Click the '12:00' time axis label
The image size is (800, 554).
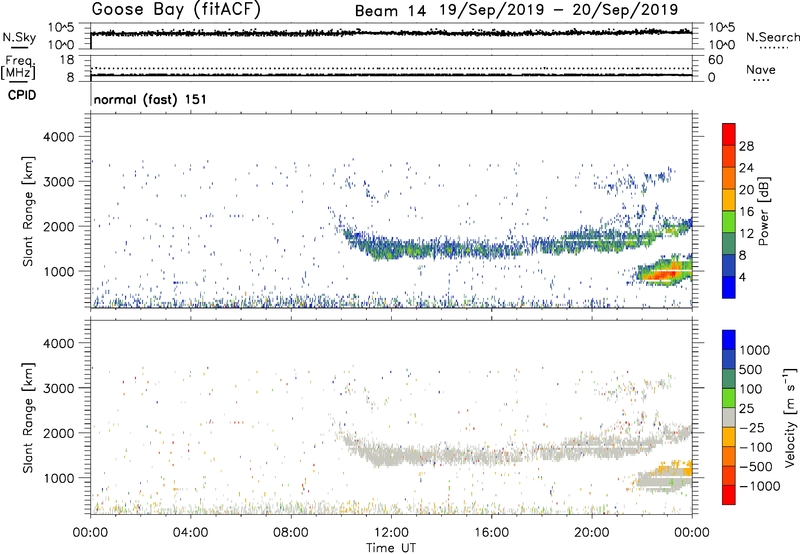tap(391, 533)
